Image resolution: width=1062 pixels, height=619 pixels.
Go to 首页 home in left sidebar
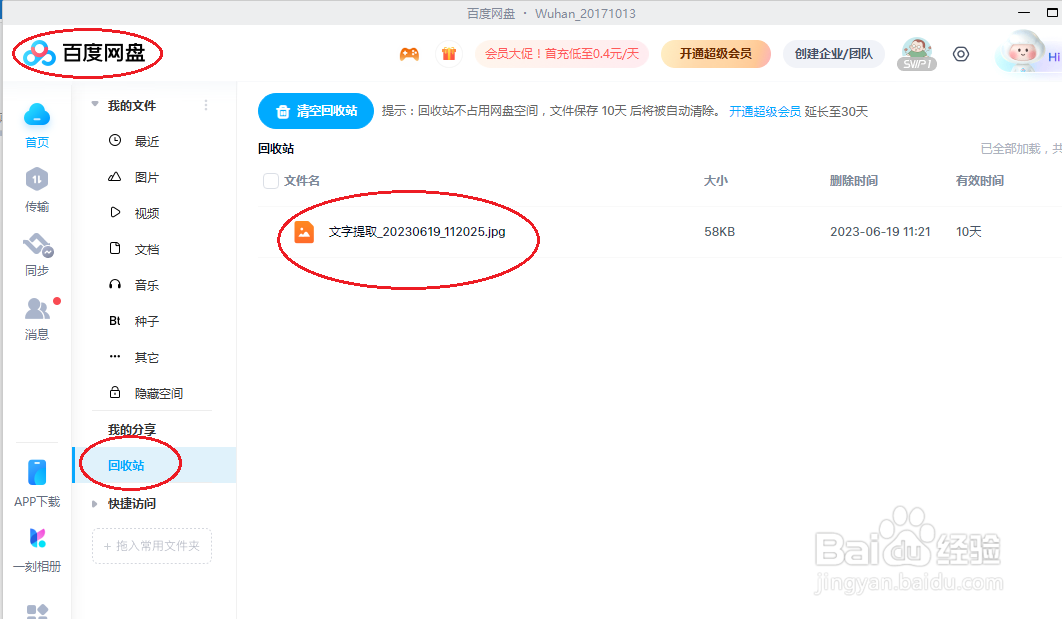click(37, 126)
